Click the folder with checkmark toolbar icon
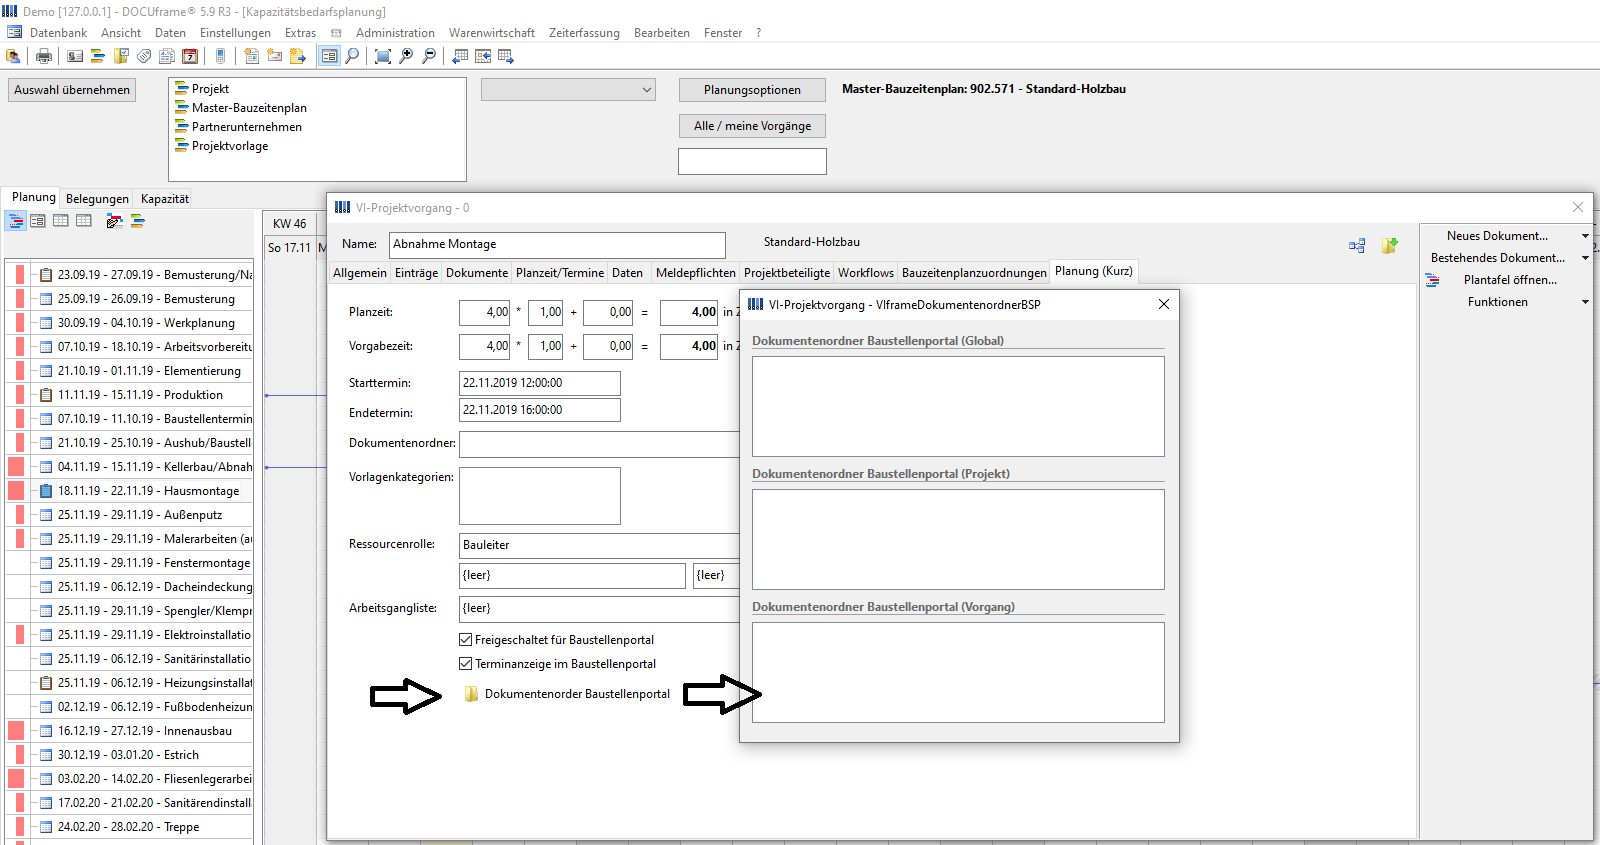The height and width of the screenshot is (845, 1600). [121, 56]
